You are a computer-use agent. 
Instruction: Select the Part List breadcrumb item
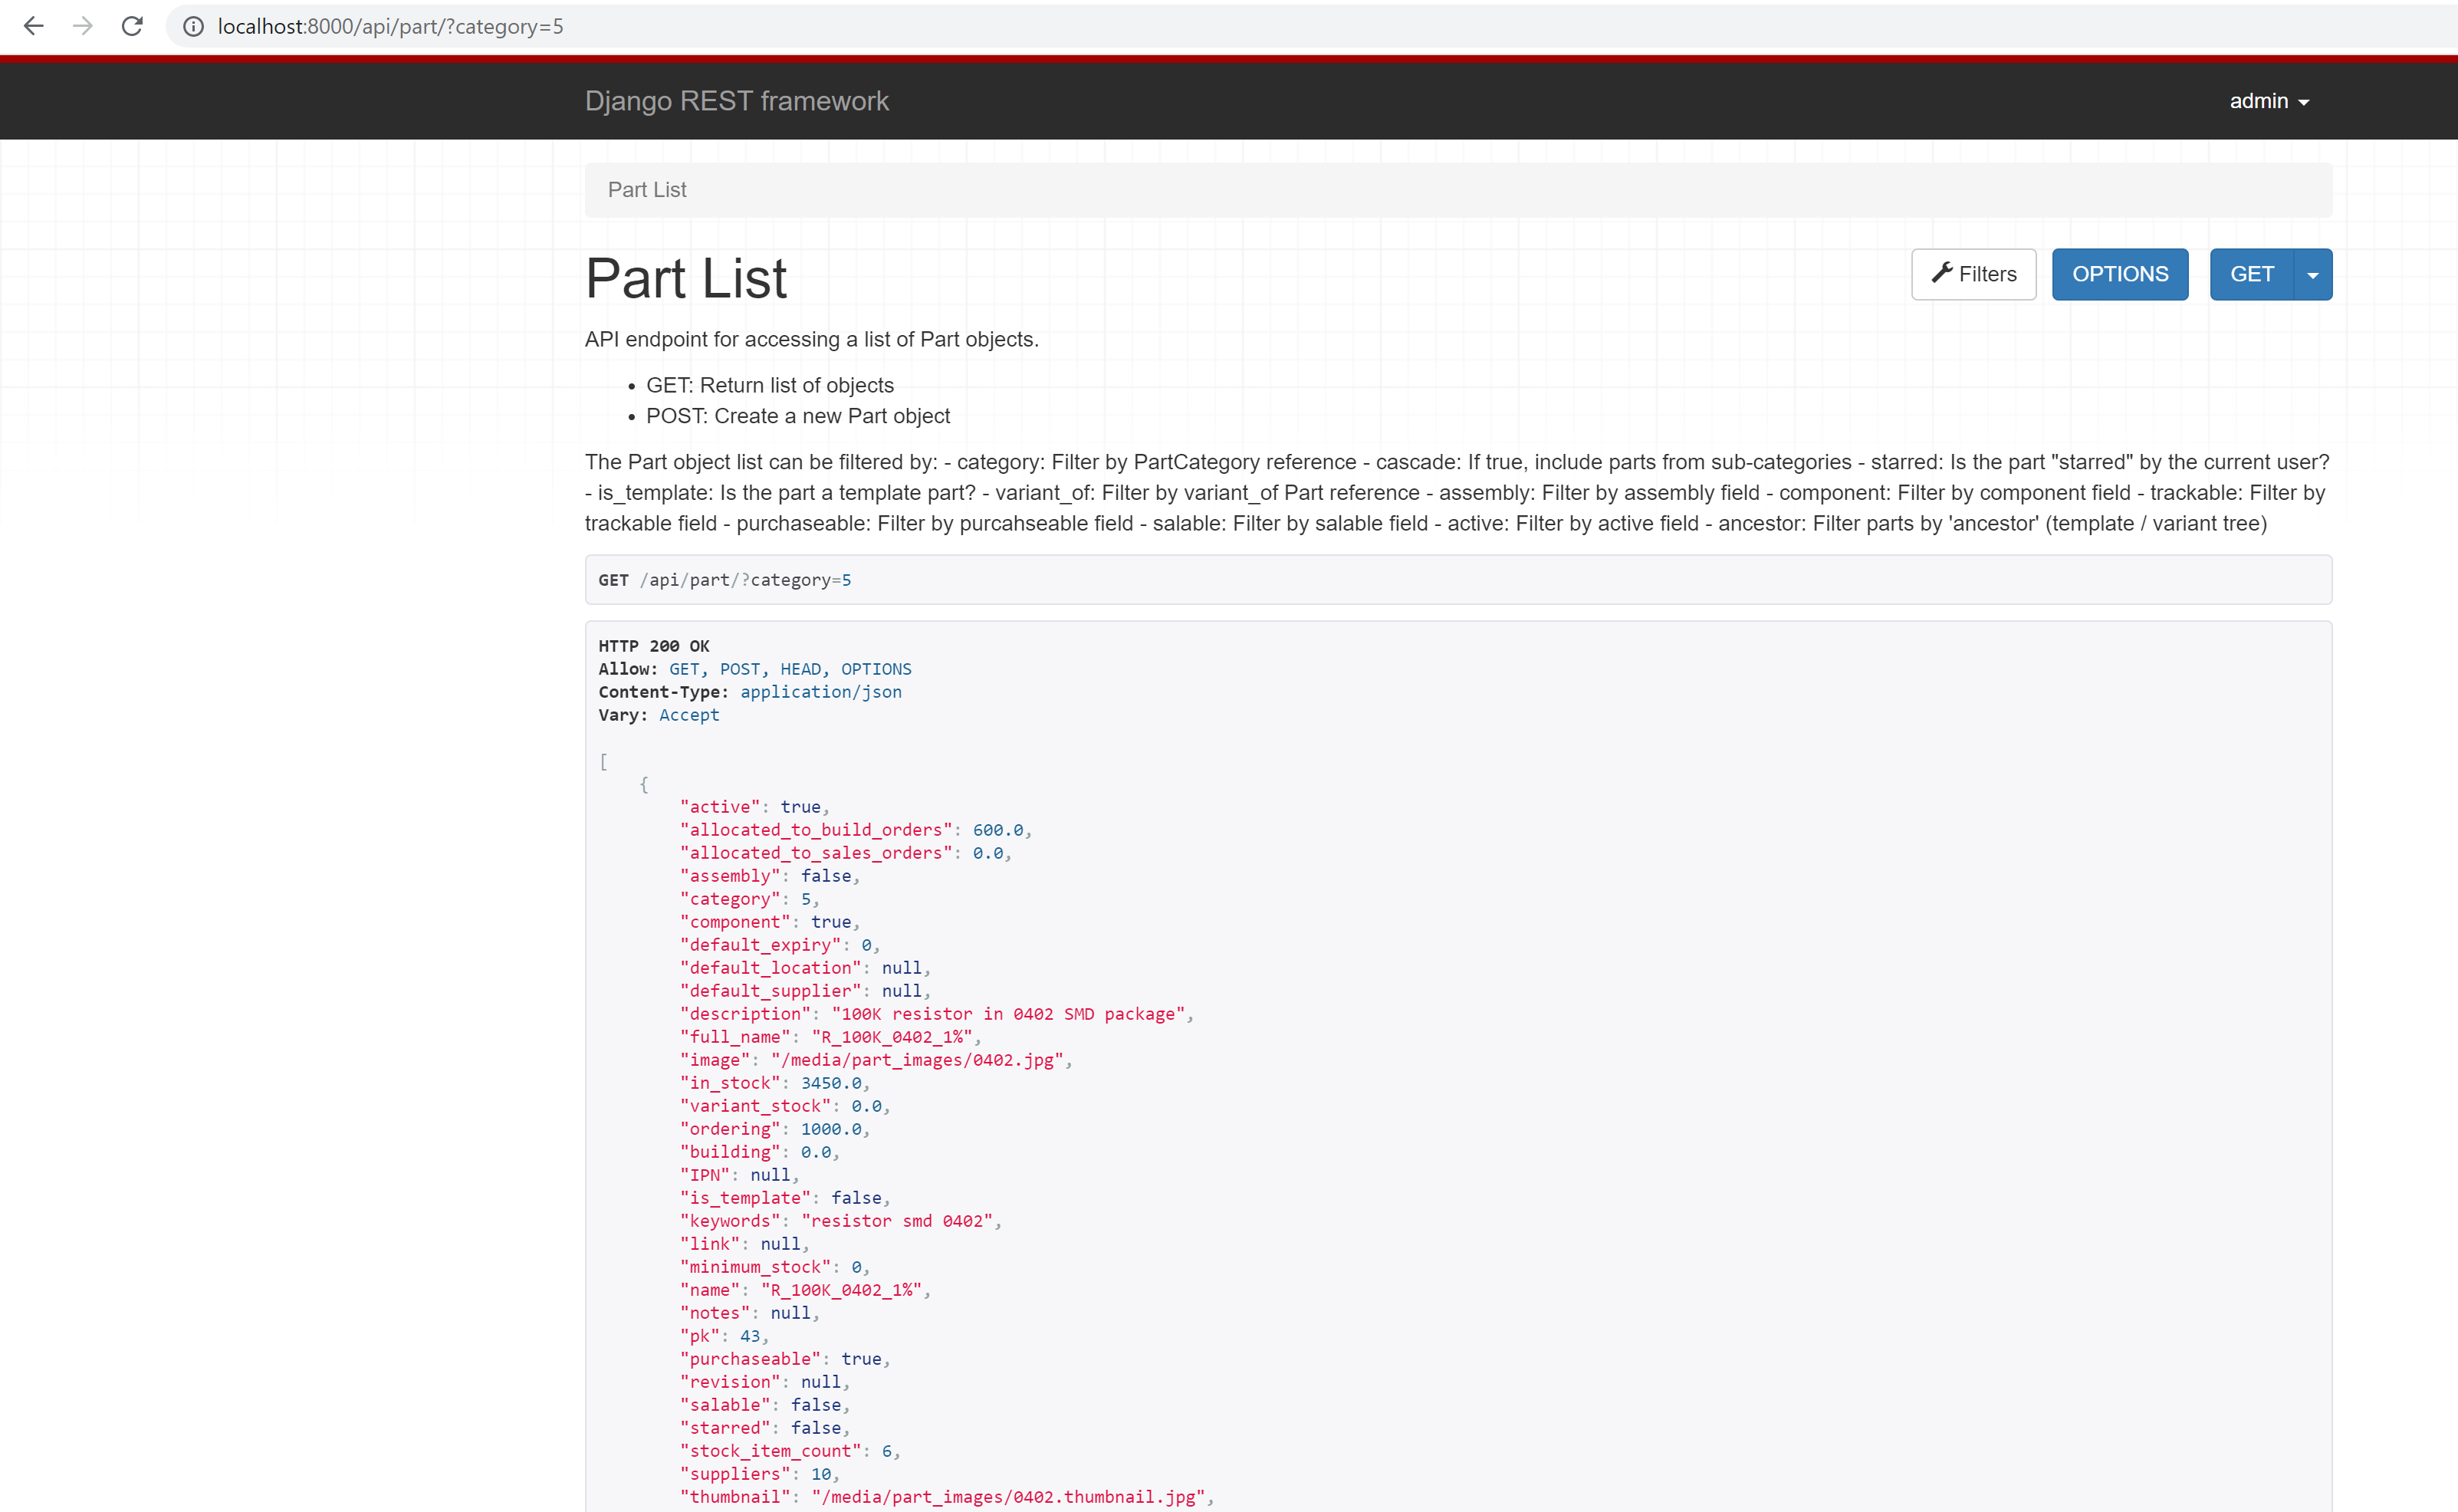[646, 189]
